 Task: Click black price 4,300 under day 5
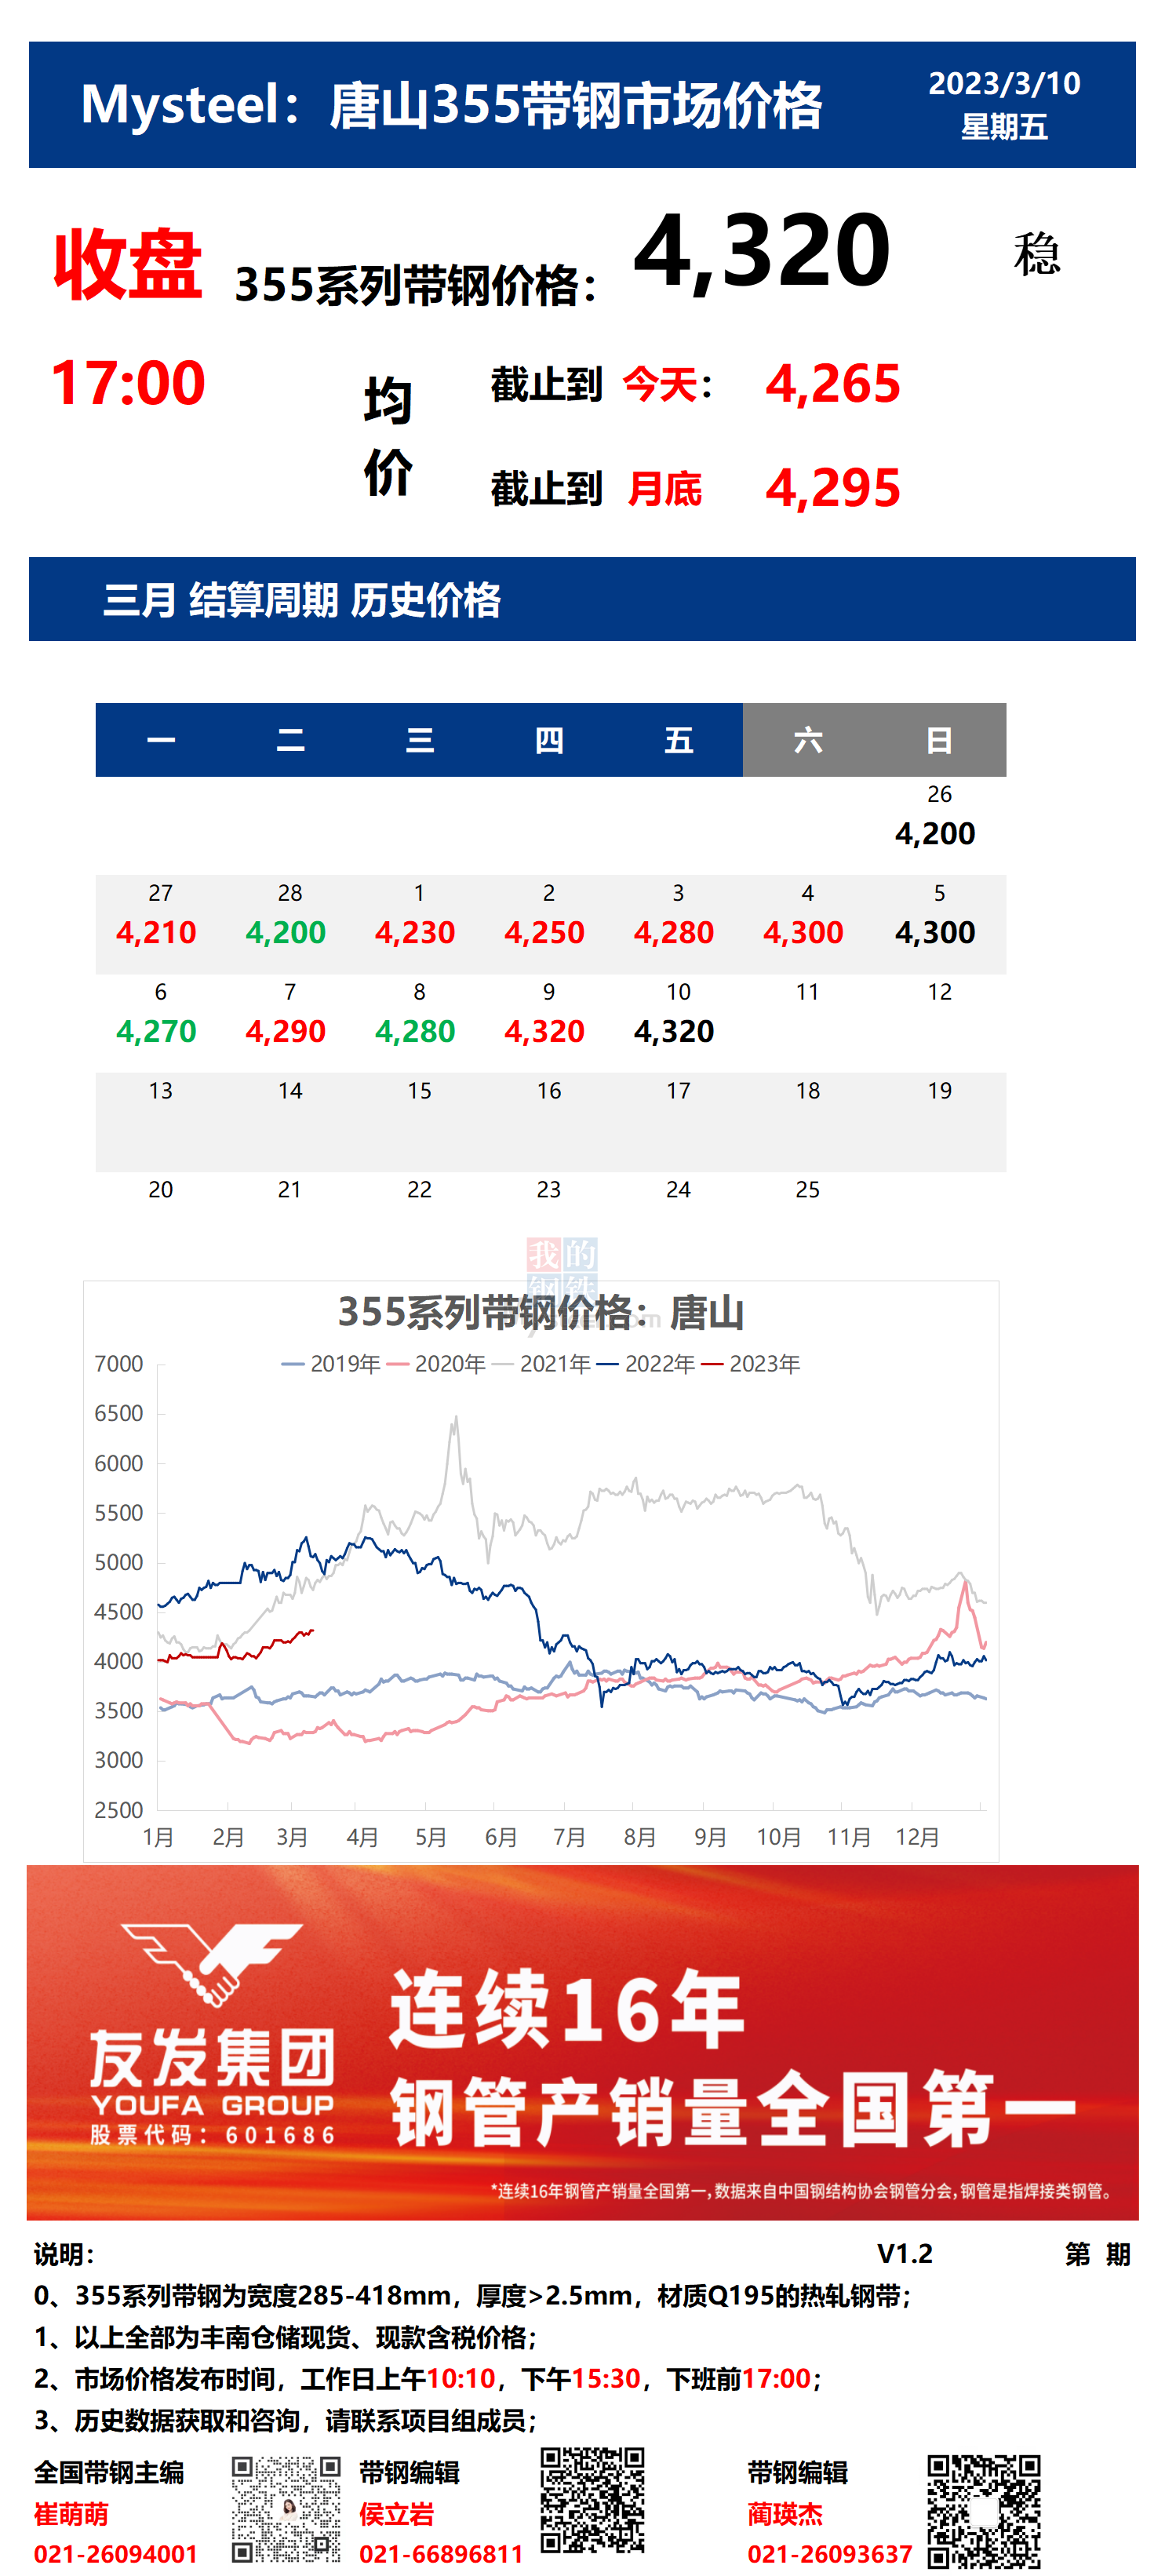point(935,933)
